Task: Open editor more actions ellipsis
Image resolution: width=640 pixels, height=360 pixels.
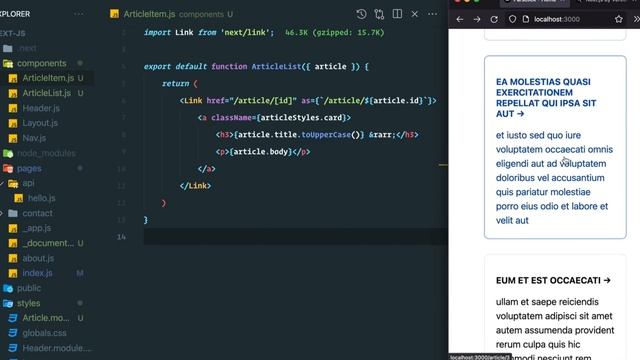Action: (433, 14)
